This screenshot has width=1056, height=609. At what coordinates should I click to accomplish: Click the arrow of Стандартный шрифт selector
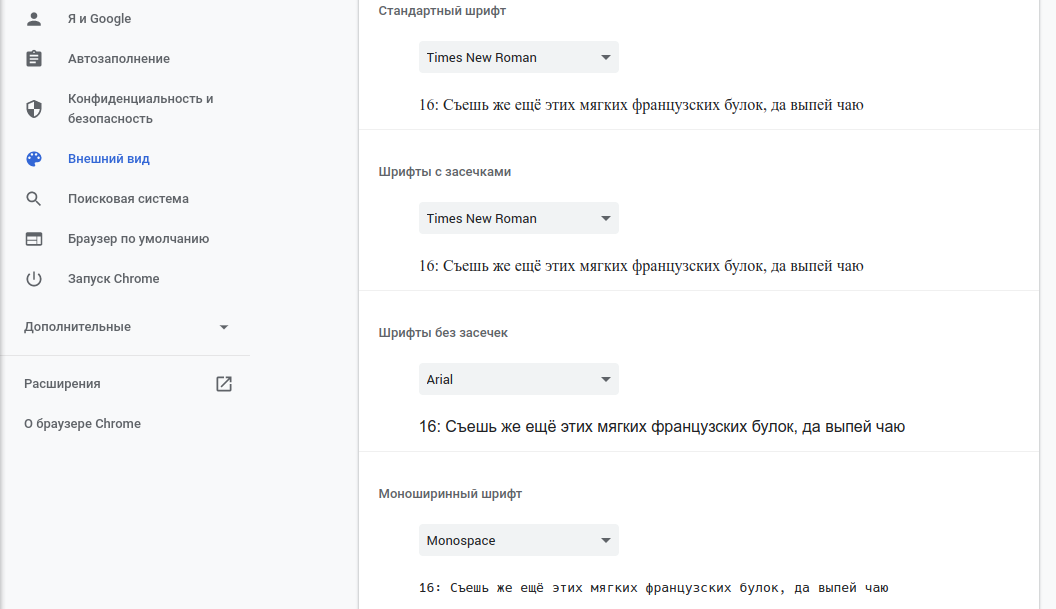point(605,57)
